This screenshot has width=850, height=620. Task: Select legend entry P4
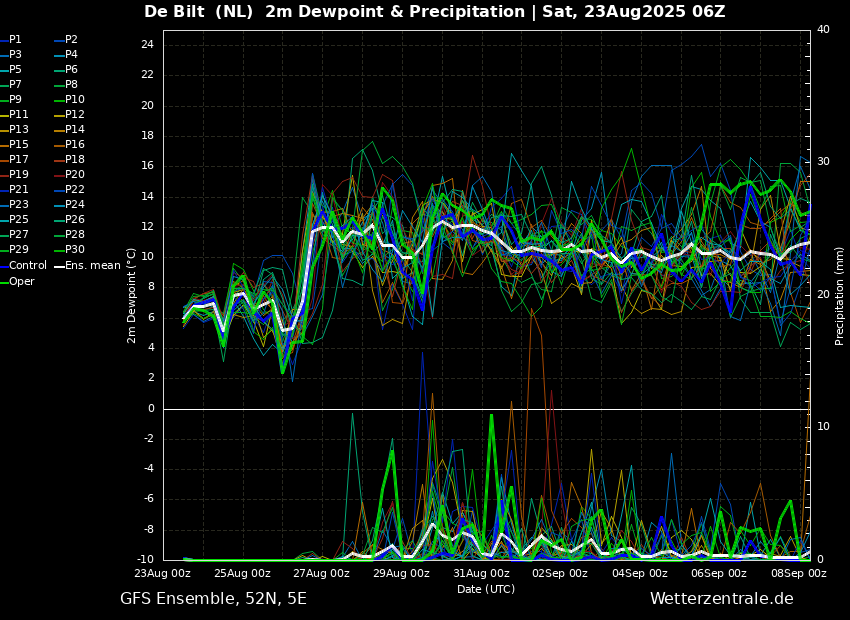pos(66,54)
